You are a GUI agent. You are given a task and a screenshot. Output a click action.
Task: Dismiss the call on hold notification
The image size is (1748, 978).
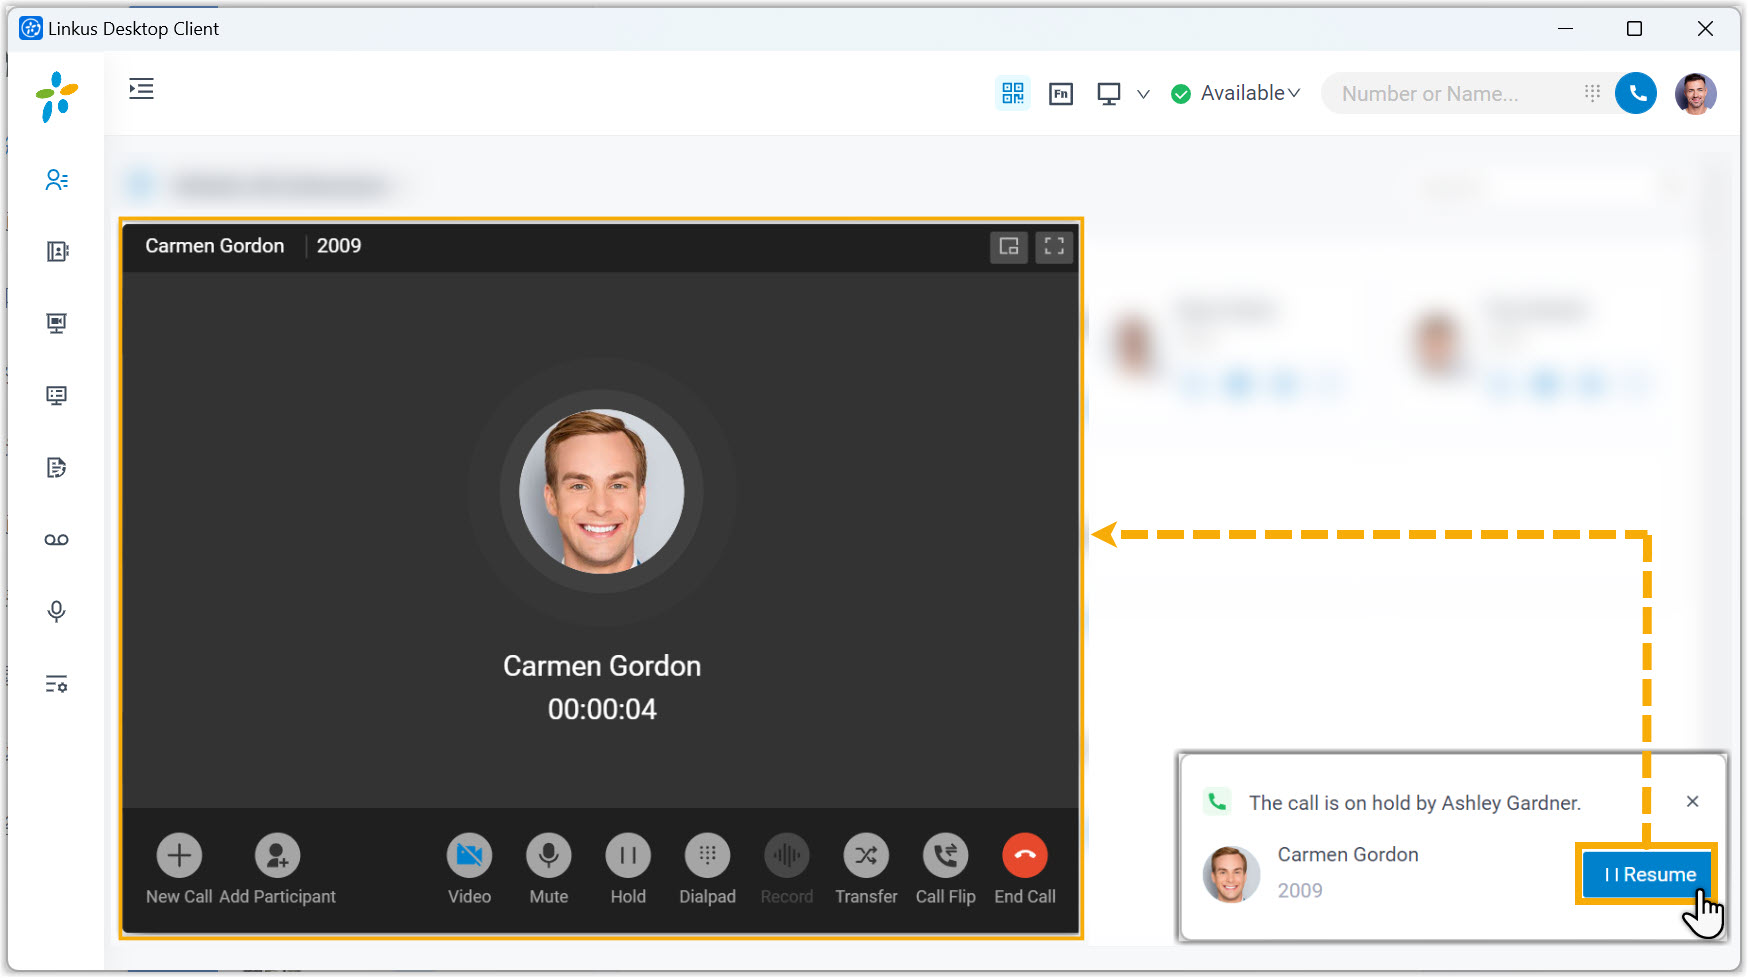coord(1692,802)
